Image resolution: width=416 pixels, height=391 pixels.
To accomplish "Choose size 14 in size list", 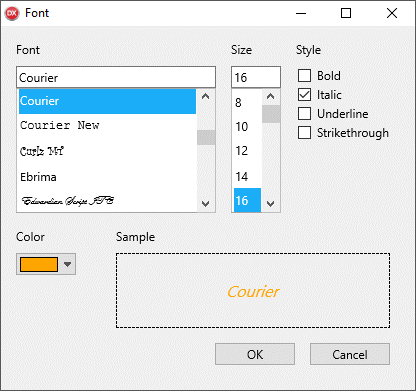I will point(247,176).
